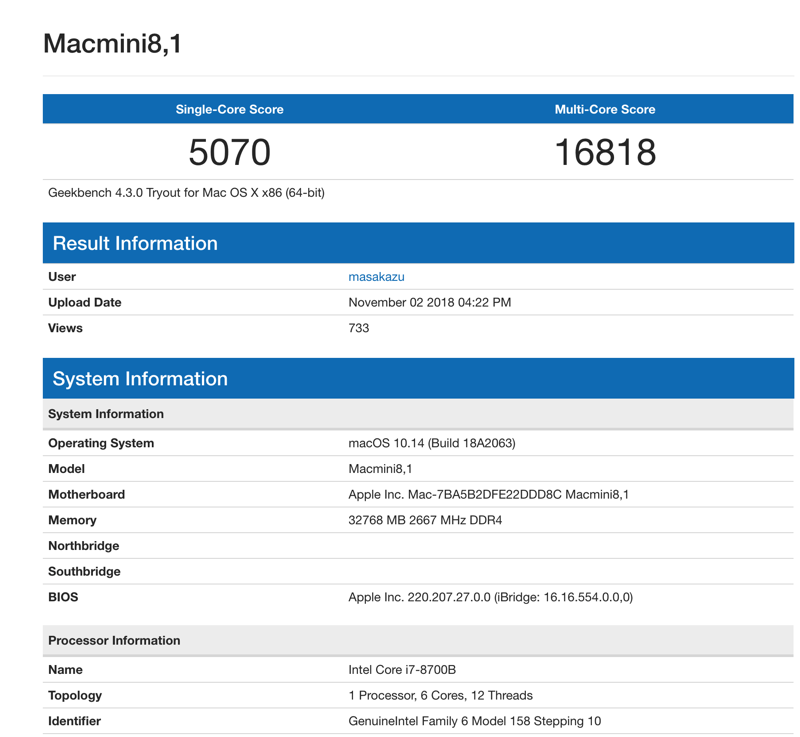The width and height of the screenshot is (800, 737).
Task: Click the Views count 733
Action: coord(359,328)
